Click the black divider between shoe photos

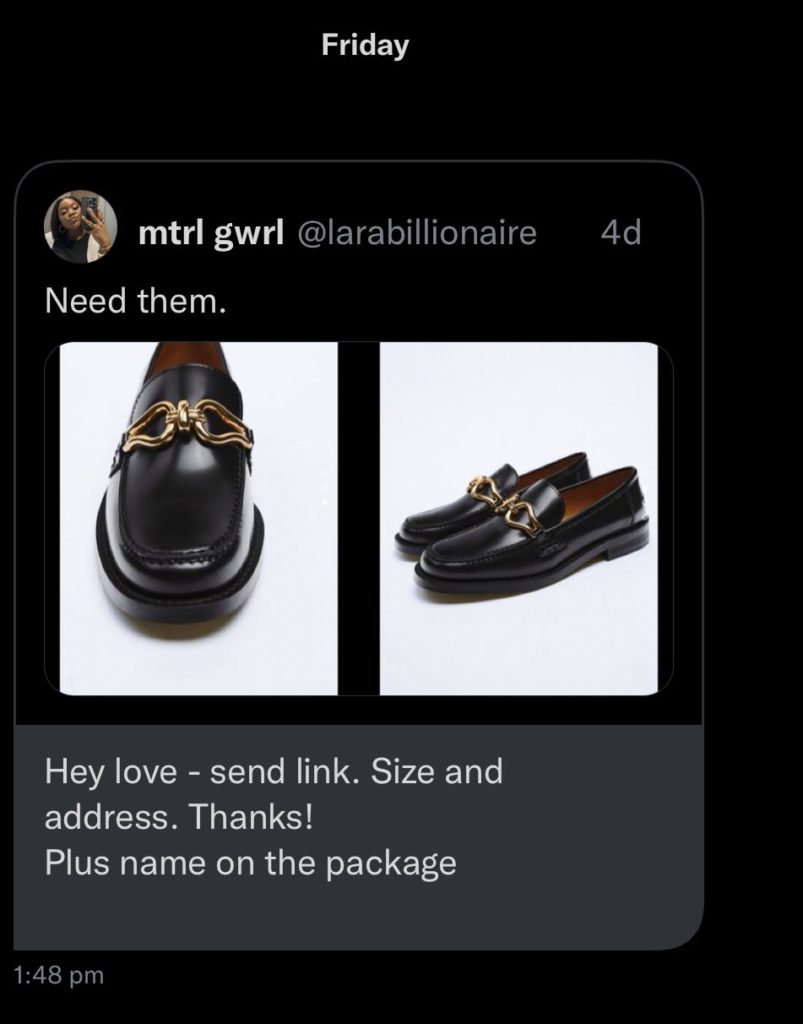(360, 518)
